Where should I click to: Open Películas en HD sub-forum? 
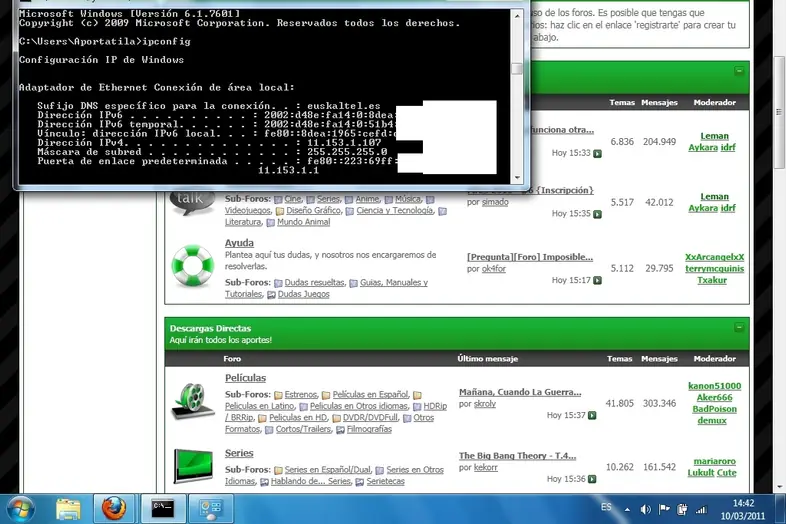point(298,418)
